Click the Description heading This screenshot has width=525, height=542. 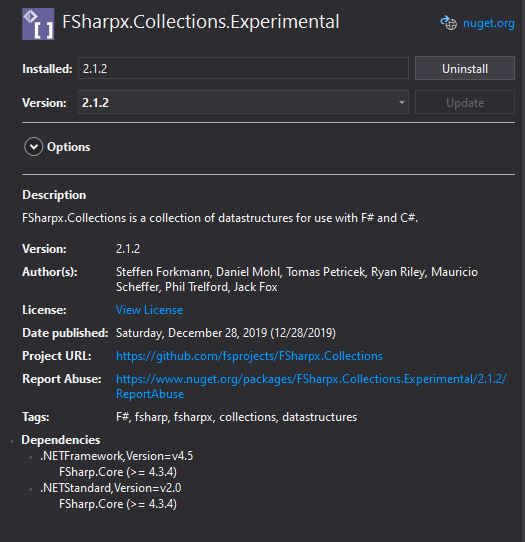[x=54, y=195]
